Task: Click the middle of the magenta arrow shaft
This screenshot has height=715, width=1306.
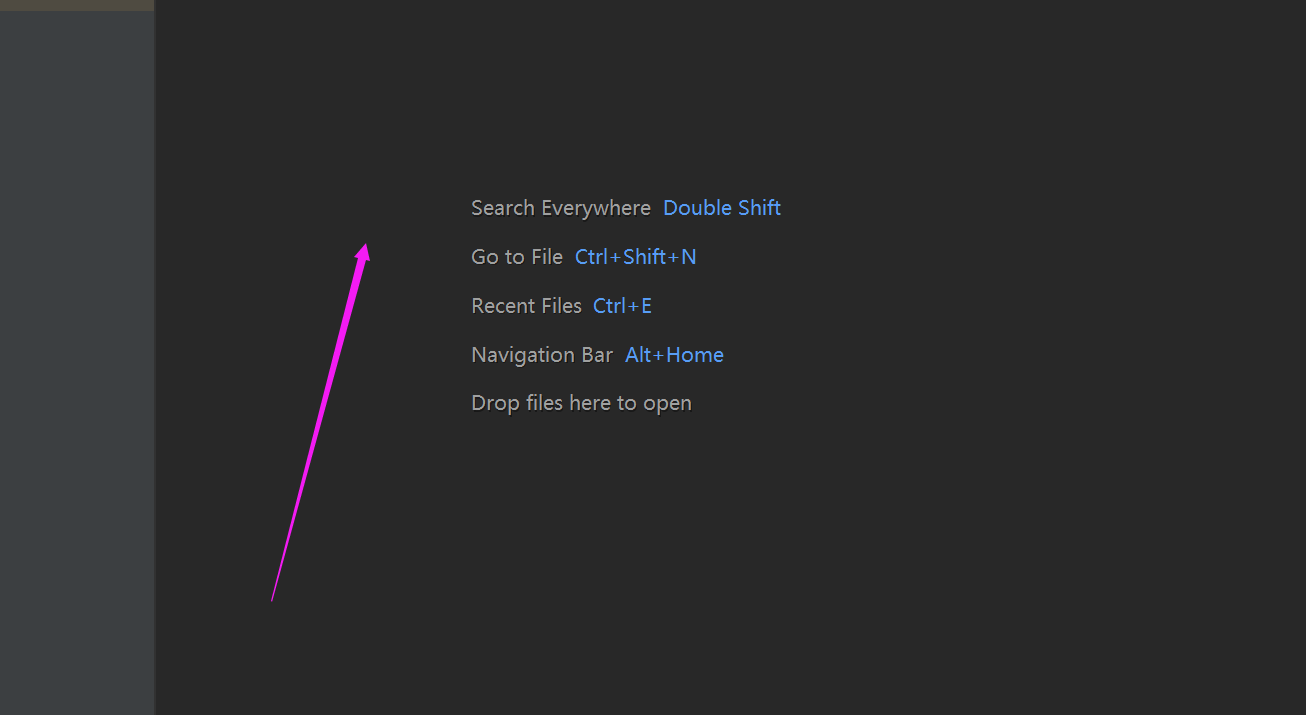Action: pyautogui.click(x=320, y=421)
